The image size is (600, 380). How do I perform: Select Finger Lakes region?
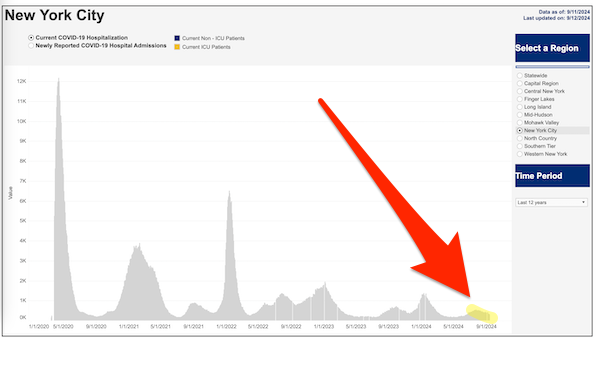520,99
